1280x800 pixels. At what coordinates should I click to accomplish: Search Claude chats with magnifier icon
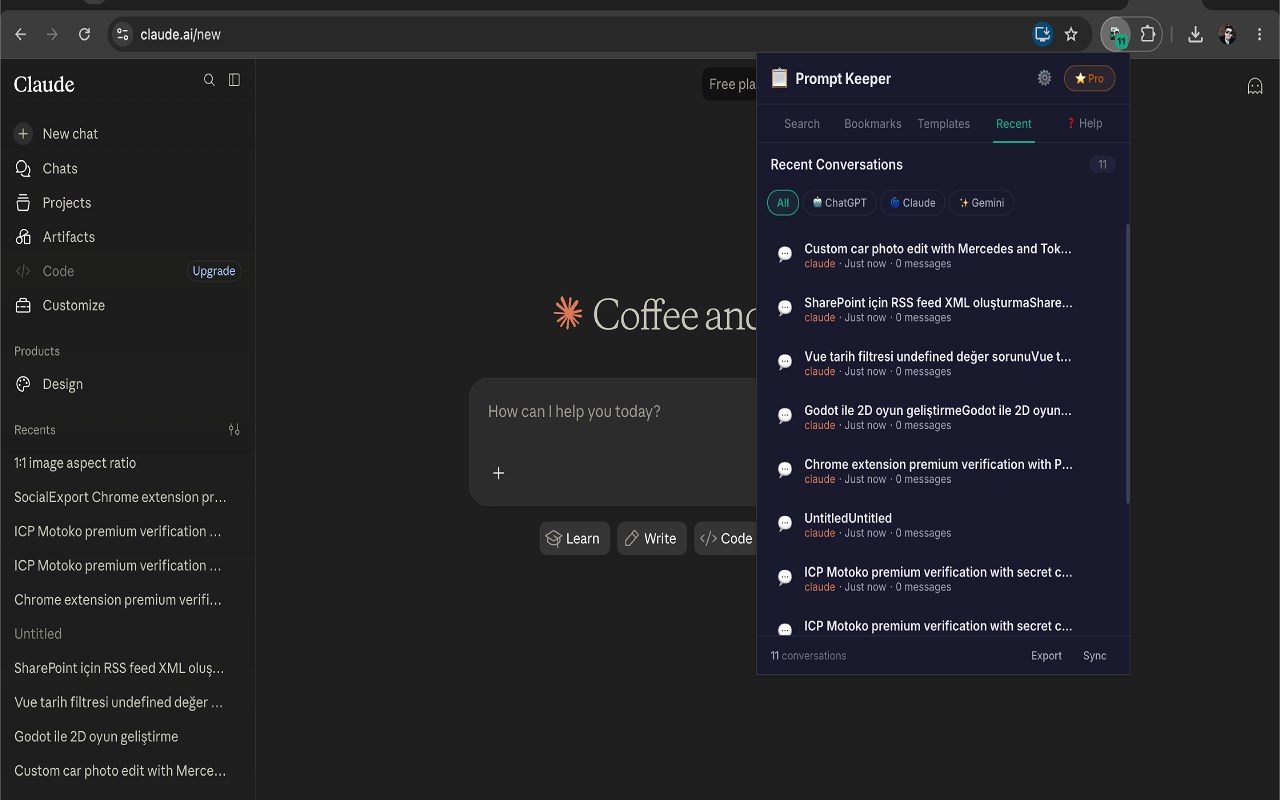click(x=209, y=80)
